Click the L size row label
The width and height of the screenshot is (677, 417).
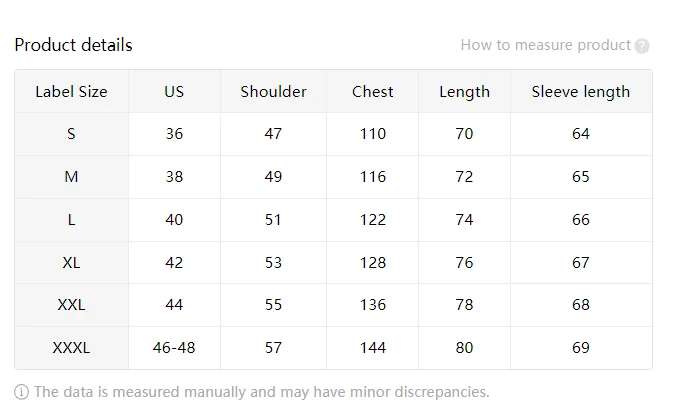click(x=71, y=220)
